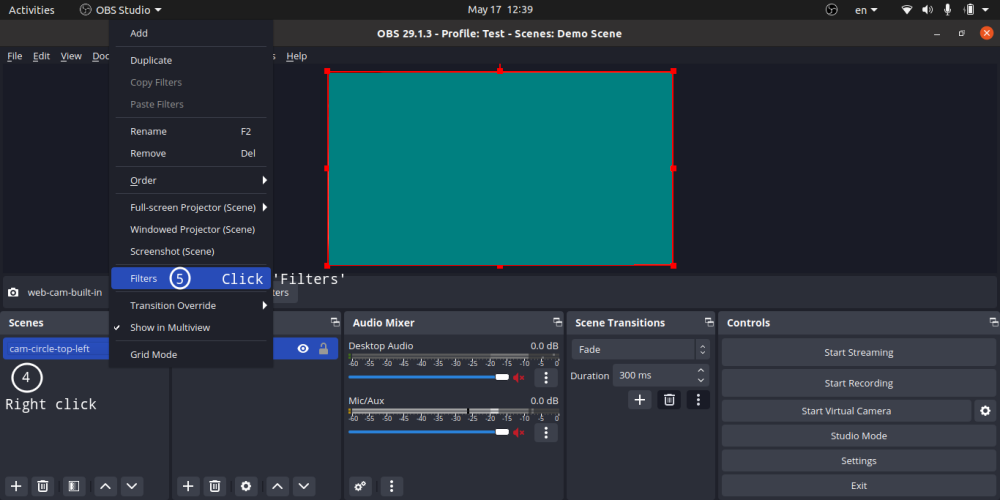Toggle visibility eye of the selected source
The height and width of the screenshot is (500, 1000).
(304, 349)
